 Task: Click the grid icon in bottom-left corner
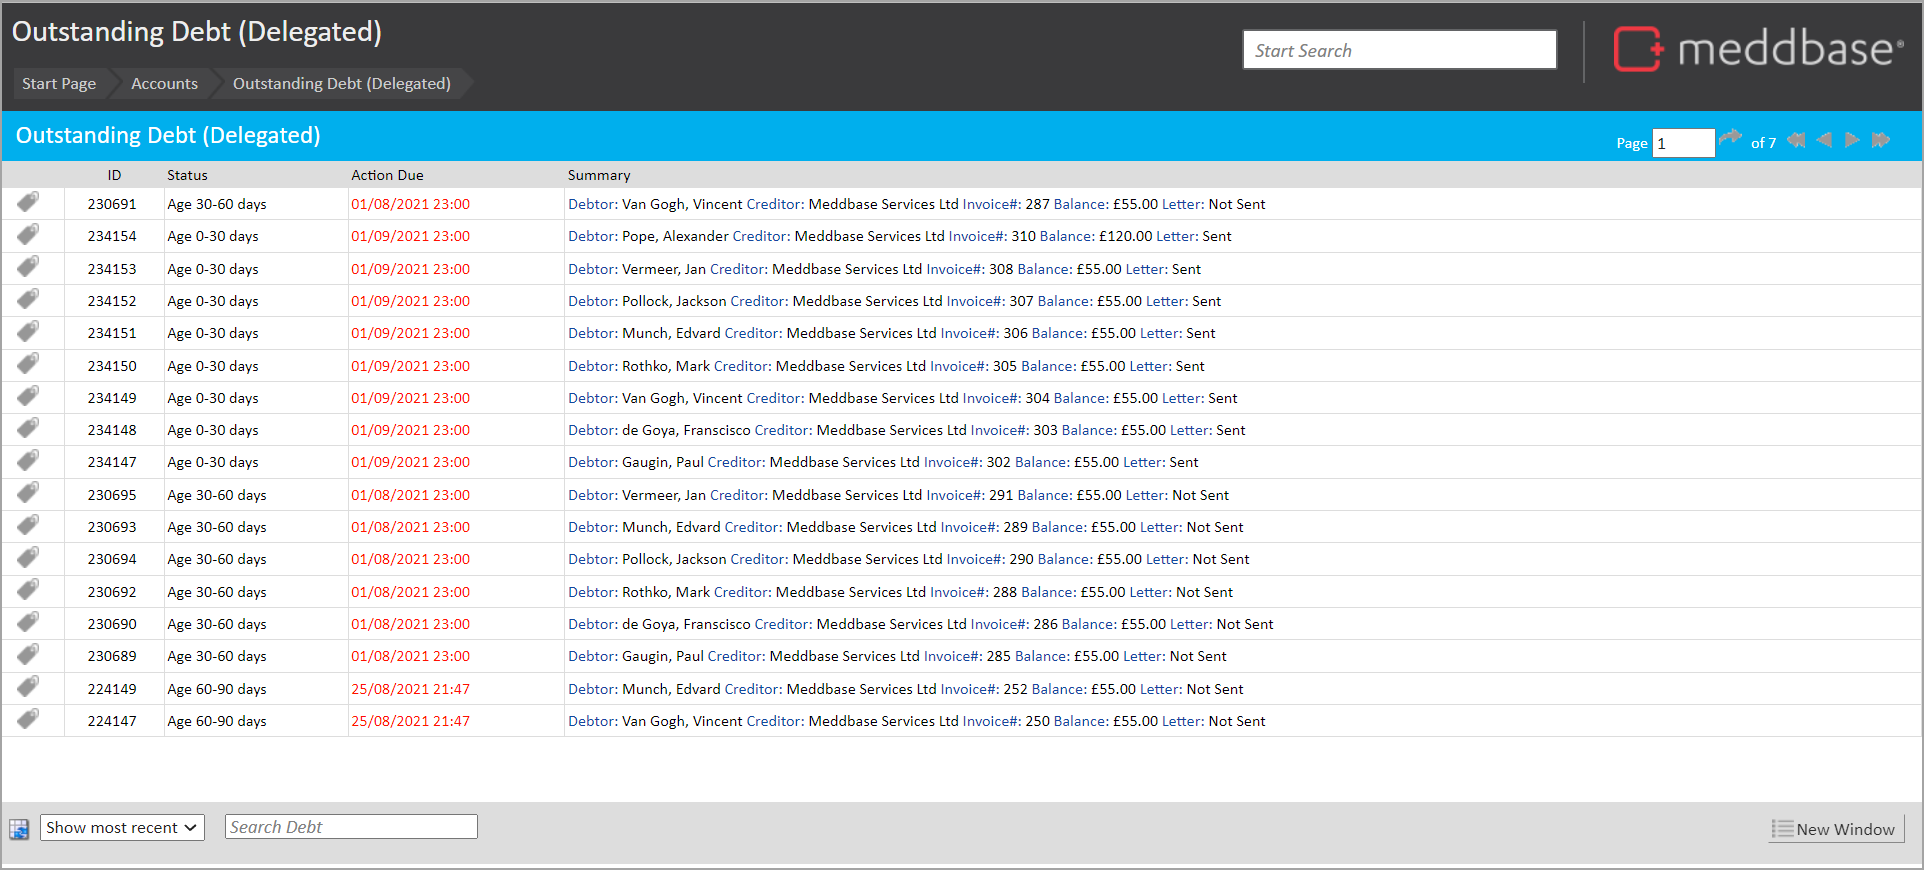pyautogui.click(x=19, y=829)
